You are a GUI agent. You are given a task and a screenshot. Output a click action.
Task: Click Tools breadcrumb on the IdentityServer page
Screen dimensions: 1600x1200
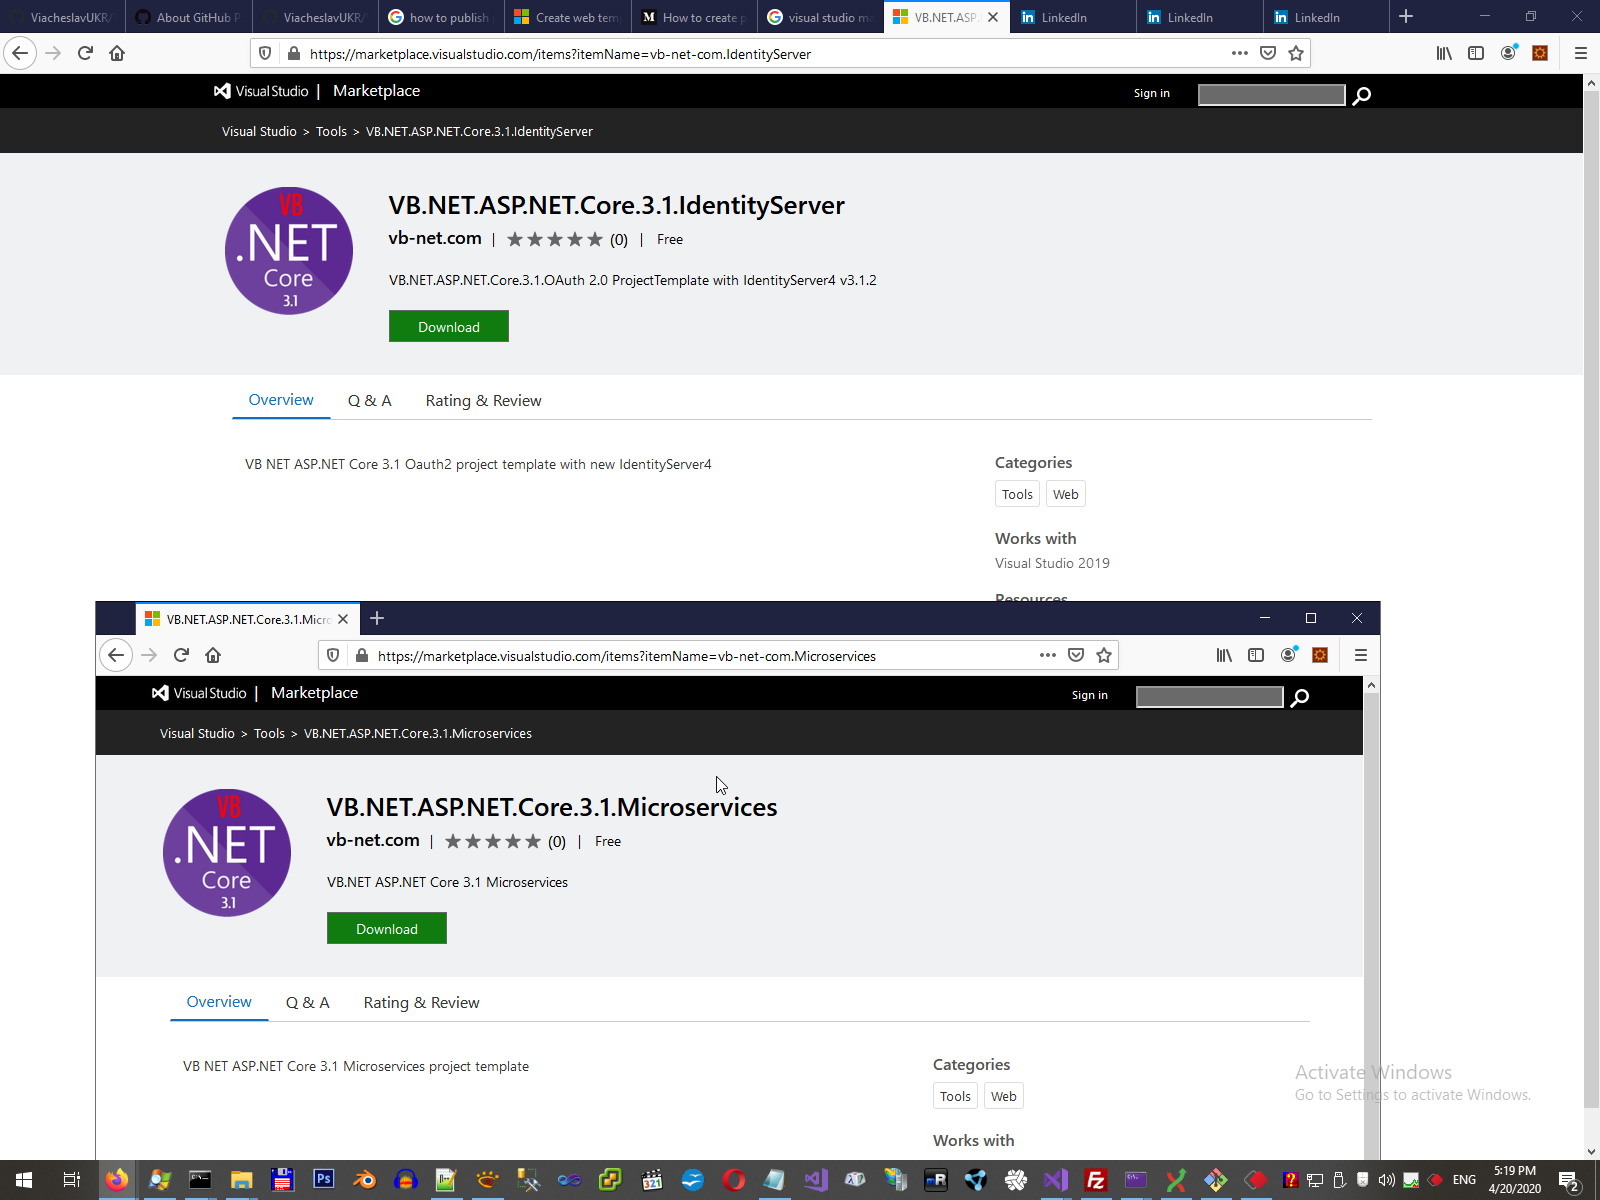click(x=331, y=132)
